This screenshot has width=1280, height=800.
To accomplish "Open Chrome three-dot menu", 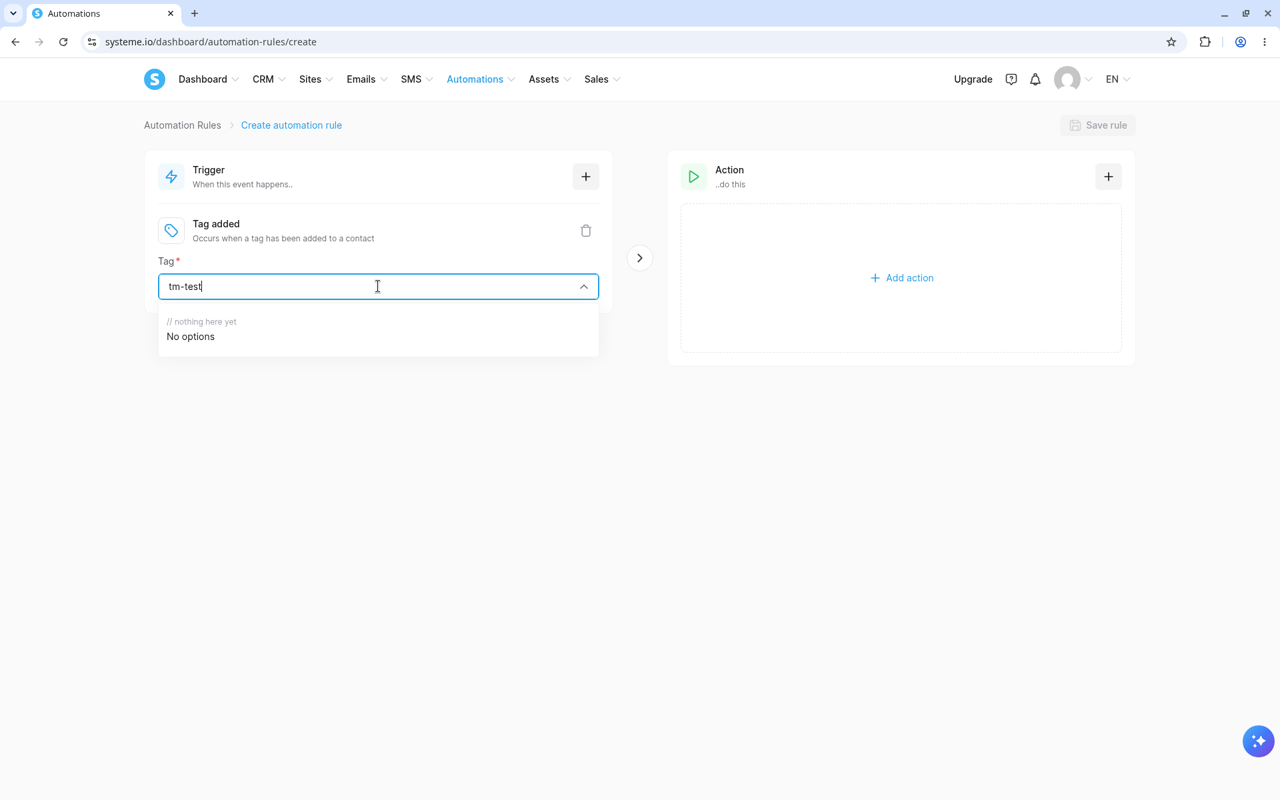I will point(1265,42).
